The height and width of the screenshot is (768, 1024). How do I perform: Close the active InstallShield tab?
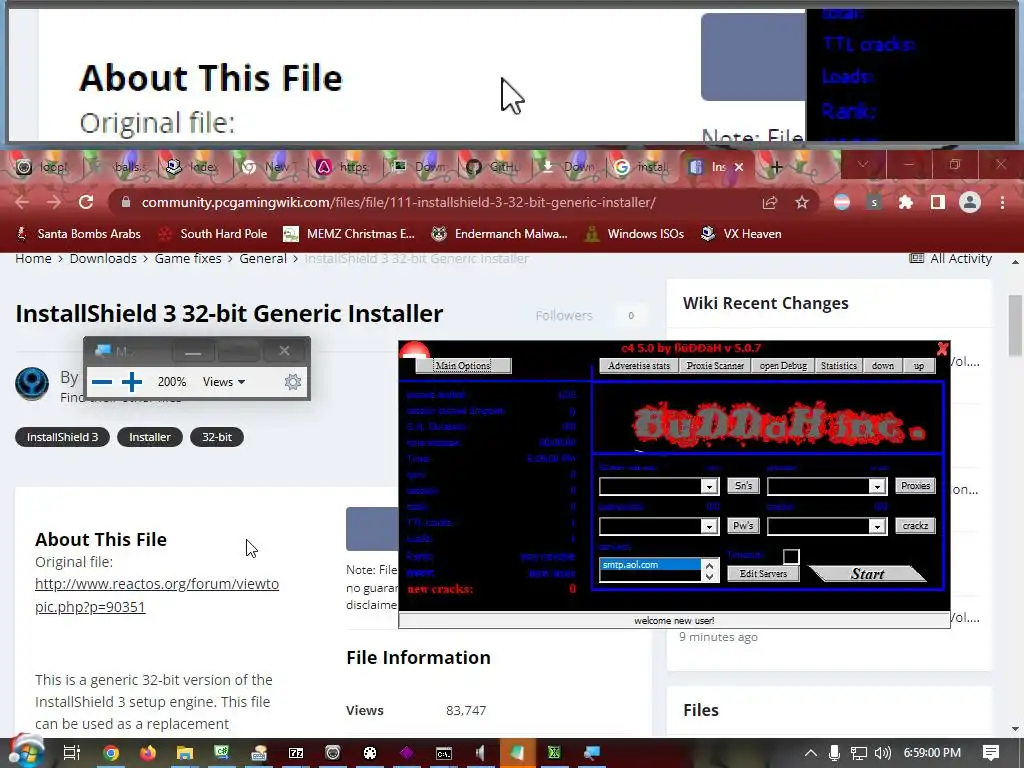739,167
